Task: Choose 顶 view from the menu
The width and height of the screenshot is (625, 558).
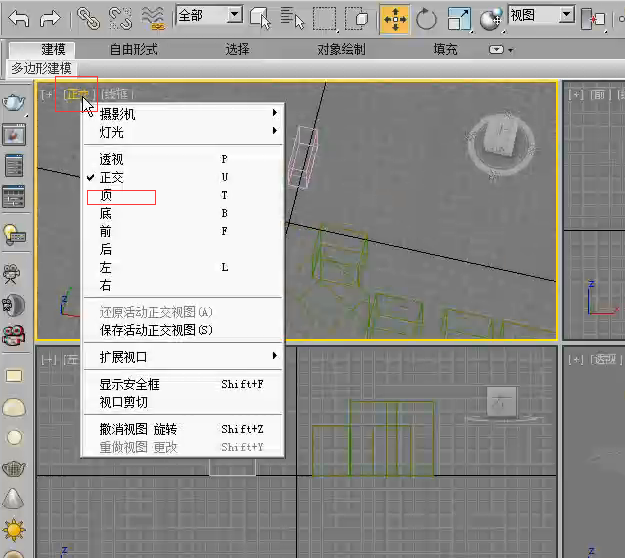Action: coord(183,195)
